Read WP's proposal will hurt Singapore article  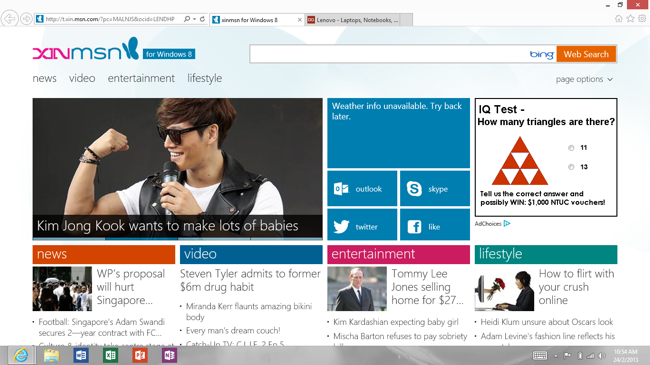tap(131, 287)
